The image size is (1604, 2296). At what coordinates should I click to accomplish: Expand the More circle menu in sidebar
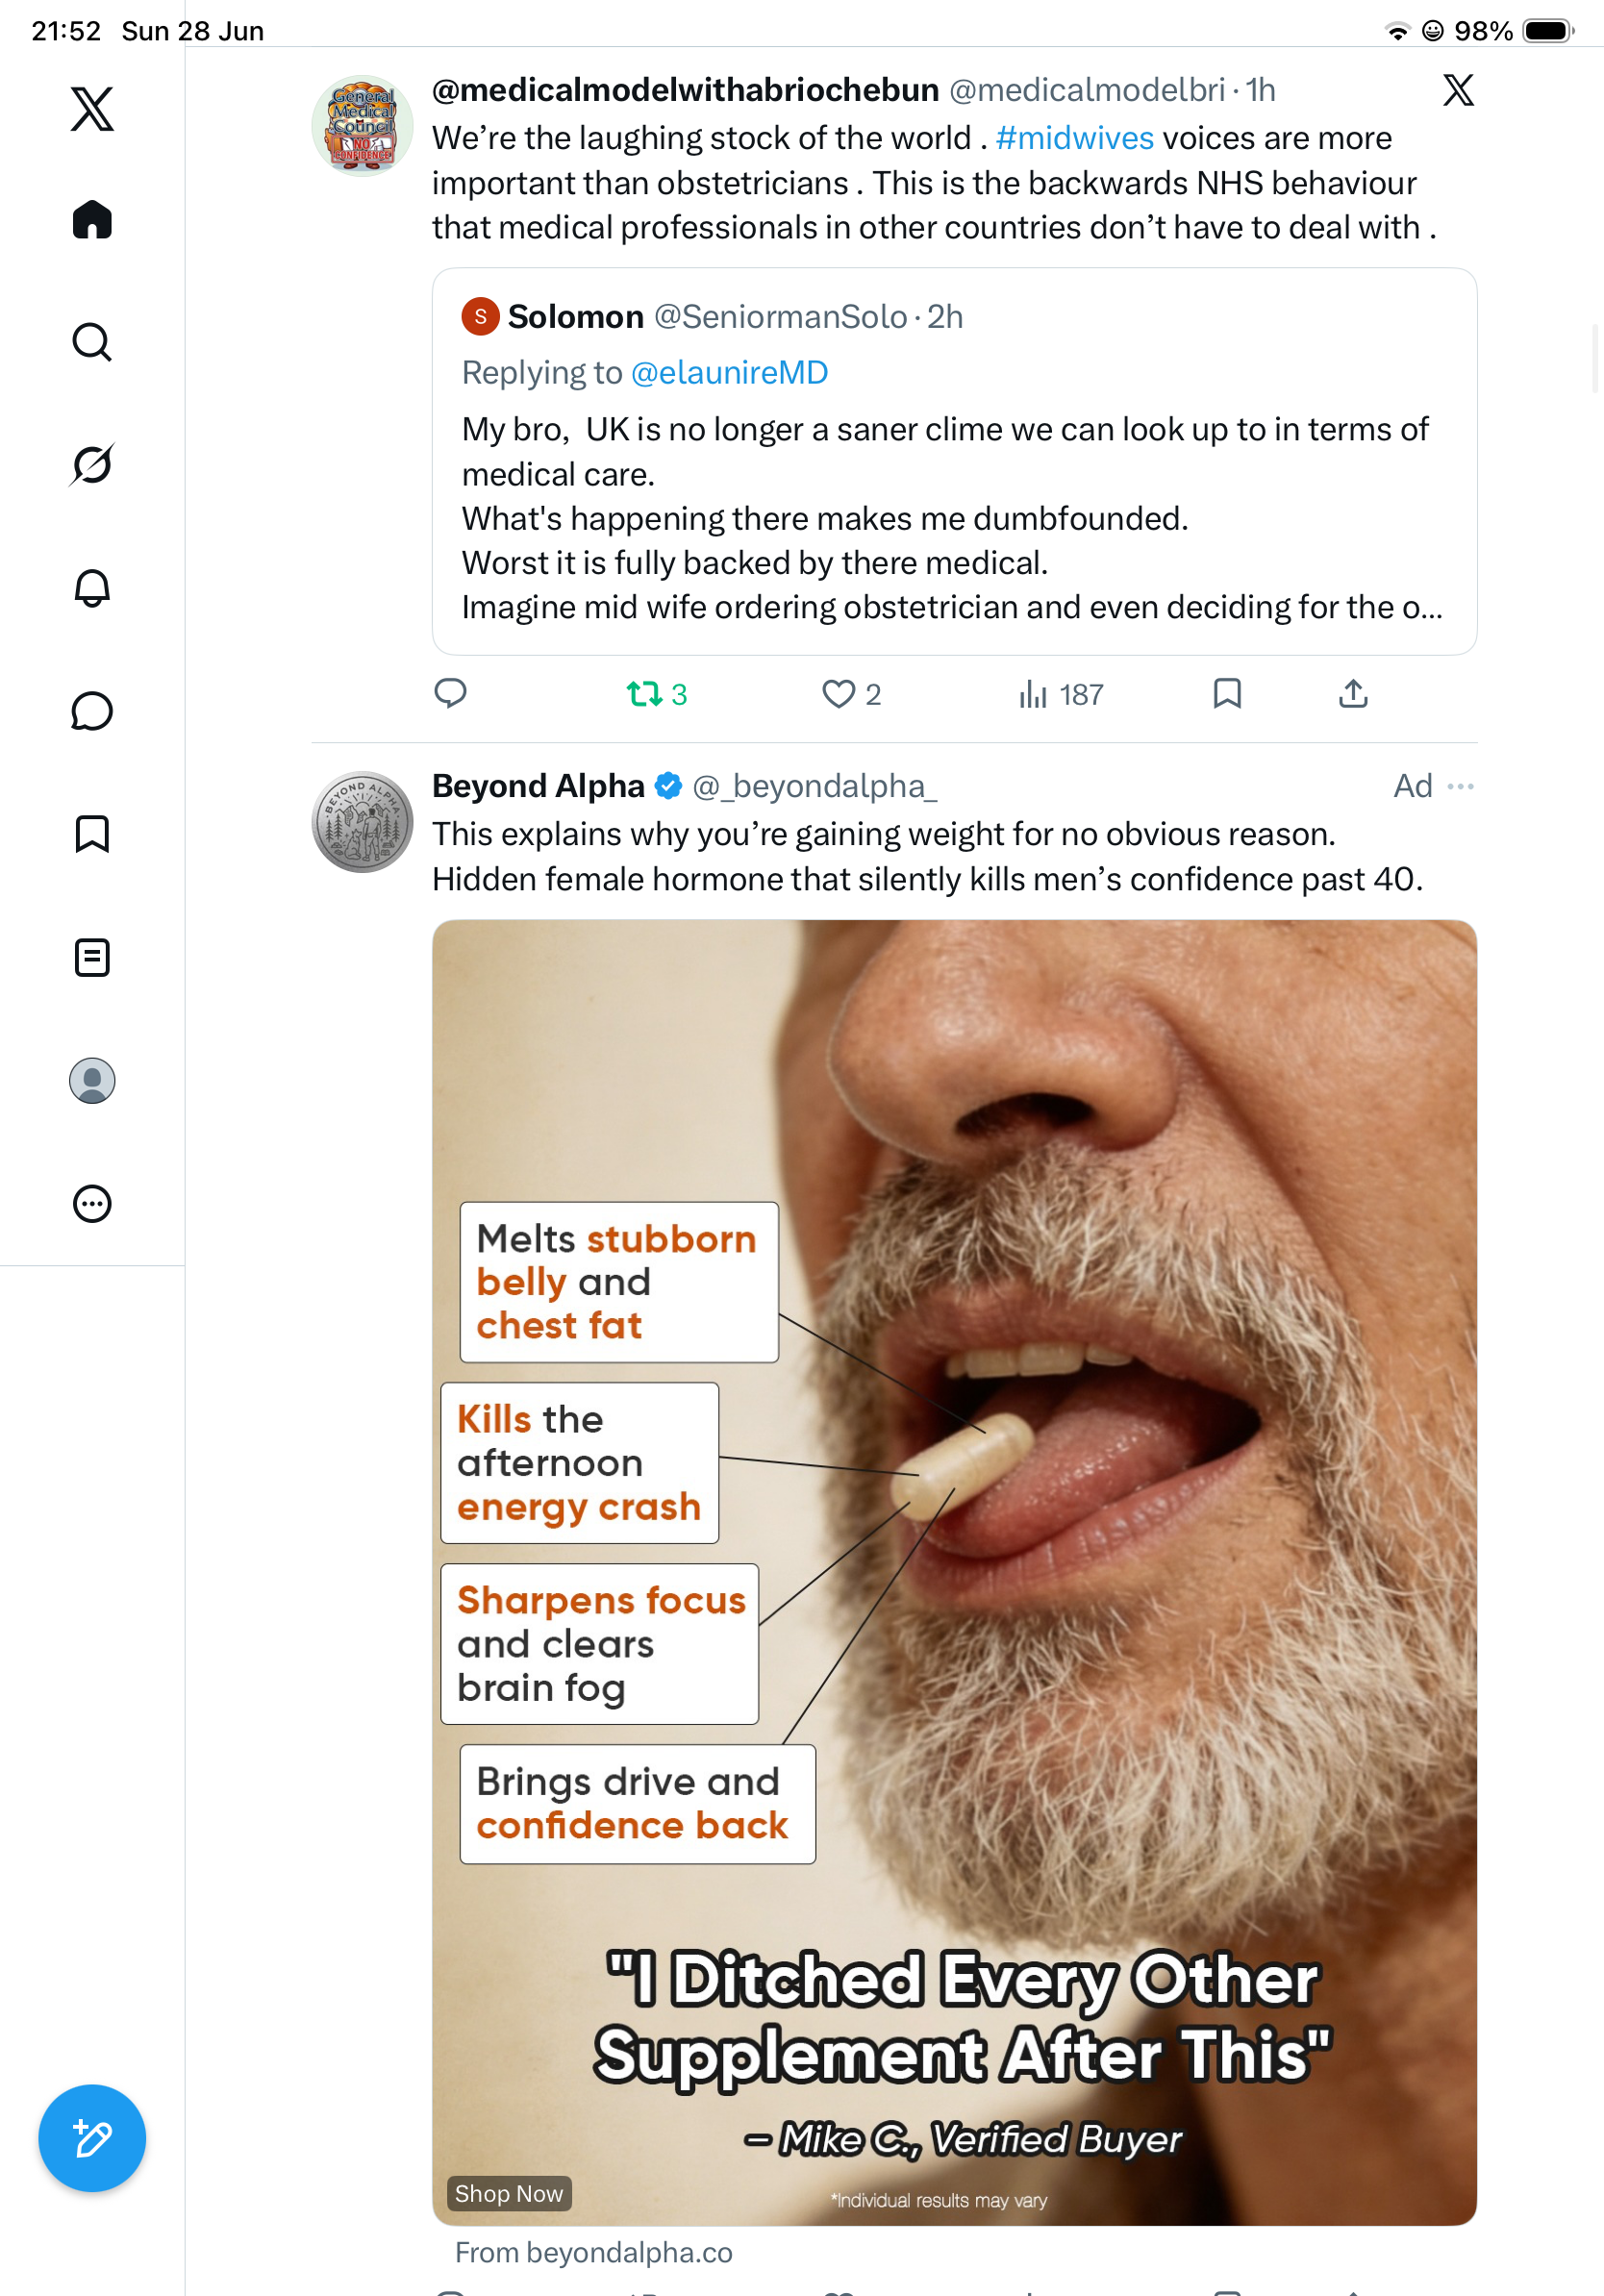(92, 1203)
